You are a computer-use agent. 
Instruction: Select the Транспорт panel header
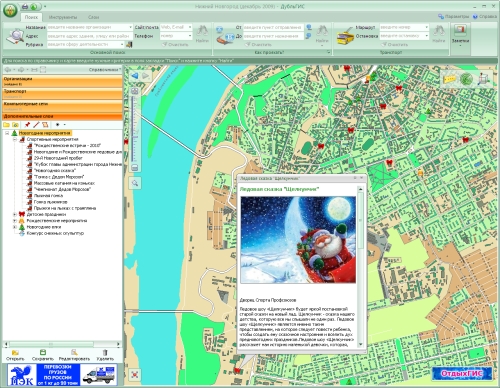[63, 93]
